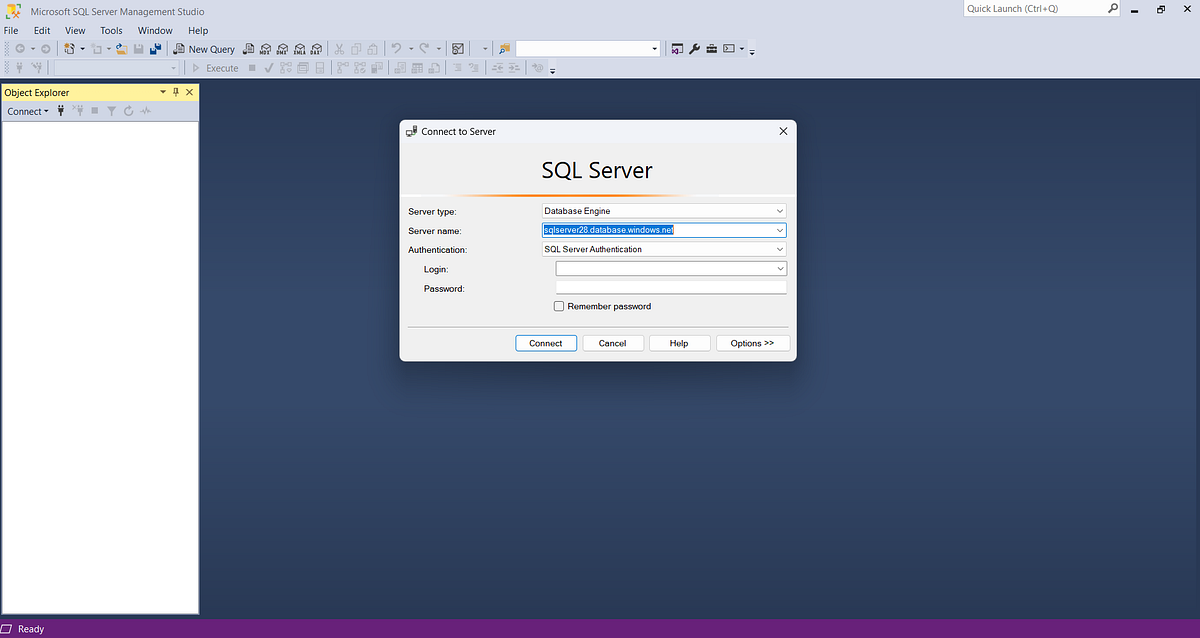Click the Properties wrench icon
Screen dimensions: 1200x638
(694, 49)
